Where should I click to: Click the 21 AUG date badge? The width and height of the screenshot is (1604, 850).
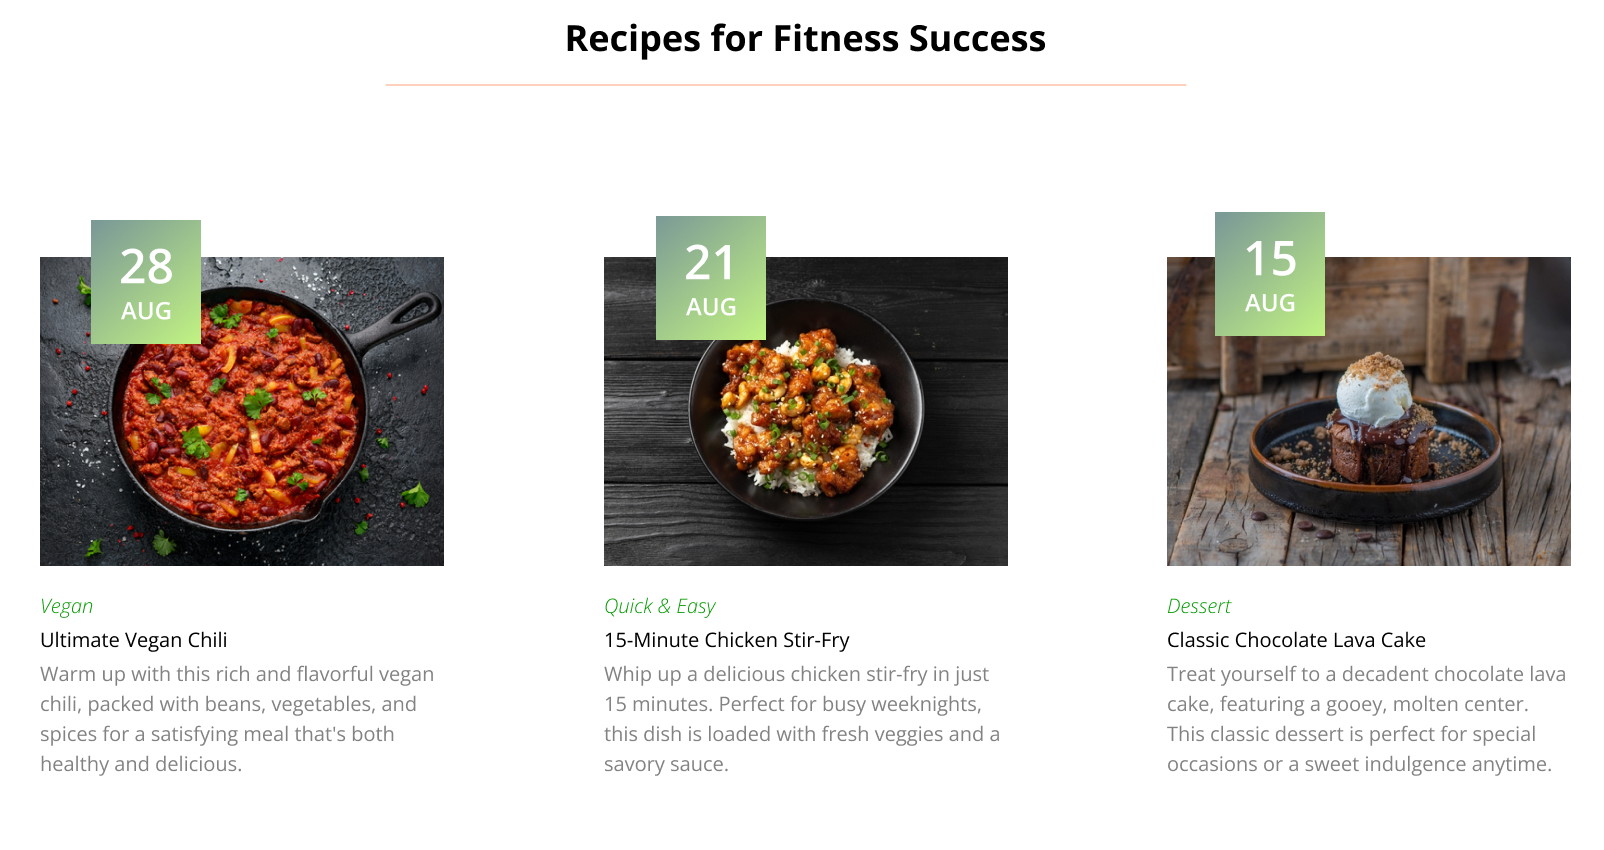point(711,278)
